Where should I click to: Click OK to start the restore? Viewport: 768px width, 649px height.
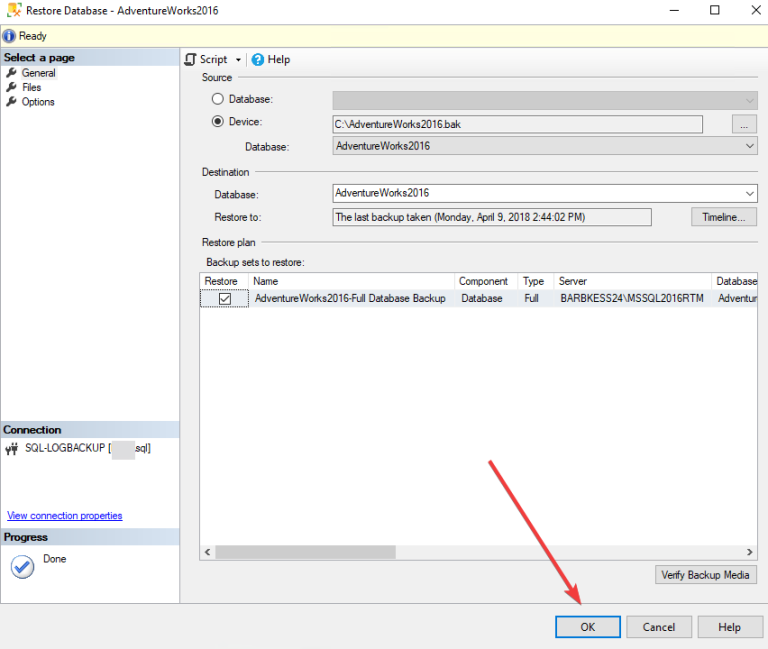point(588,627)
